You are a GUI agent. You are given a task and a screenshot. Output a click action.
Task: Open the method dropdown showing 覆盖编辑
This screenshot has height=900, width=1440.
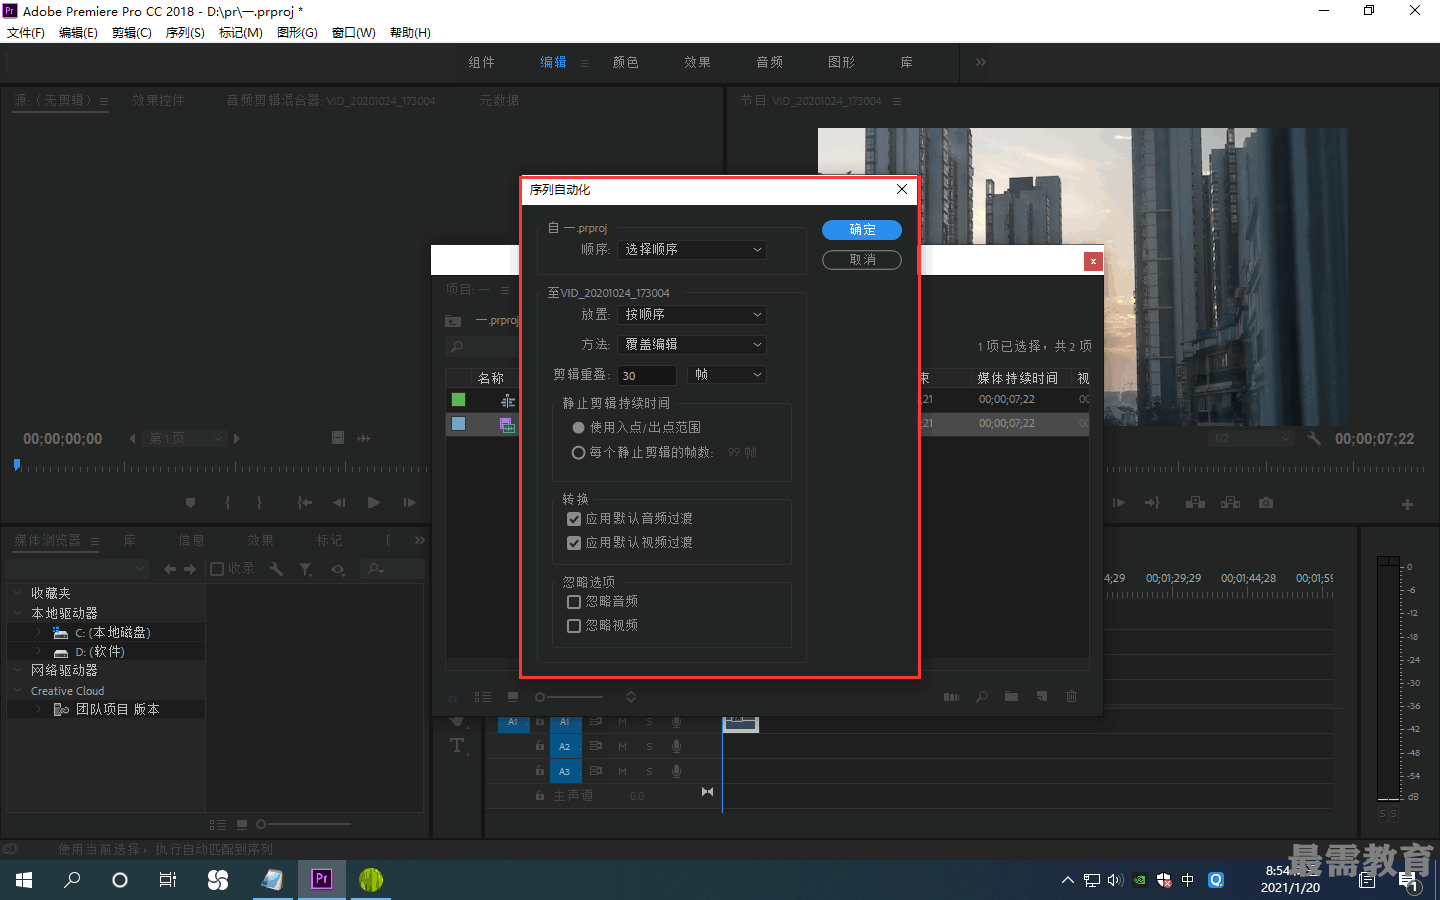click(692, 344)
